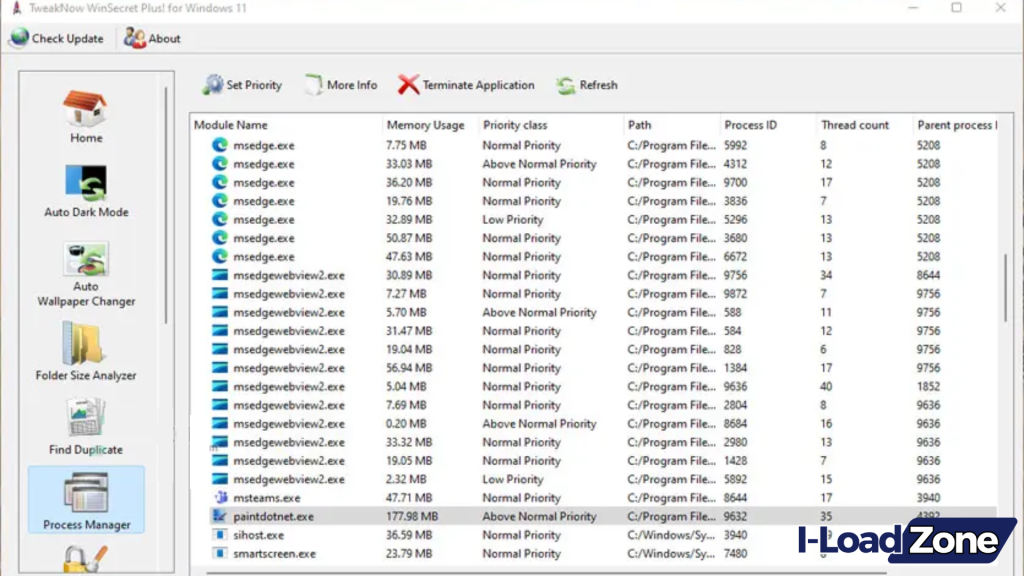The width and height of the screenshot is (1024, 576).
Task: Refresh the process list
Action: tap(586, 85)
